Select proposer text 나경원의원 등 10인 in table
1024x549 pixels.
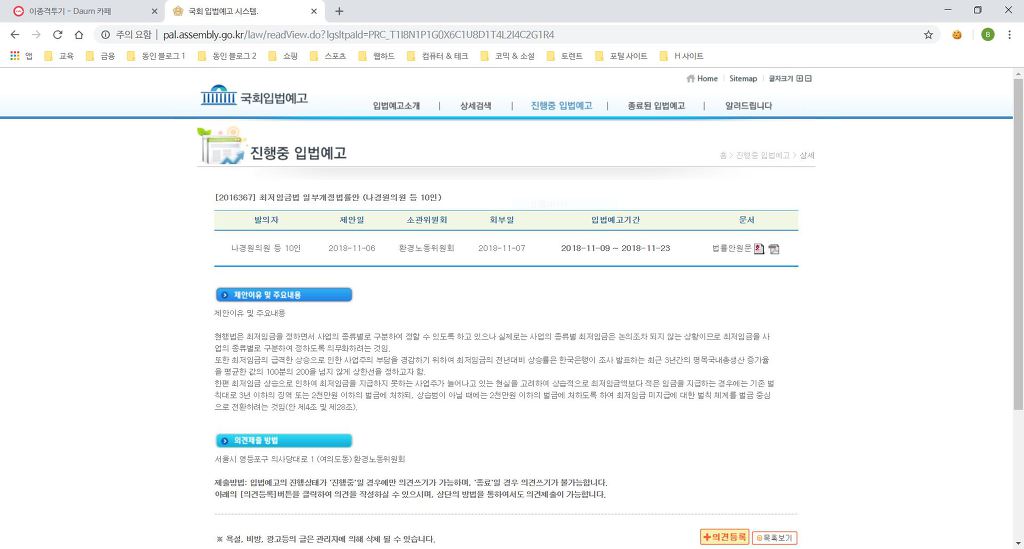[x=266, y=248]
